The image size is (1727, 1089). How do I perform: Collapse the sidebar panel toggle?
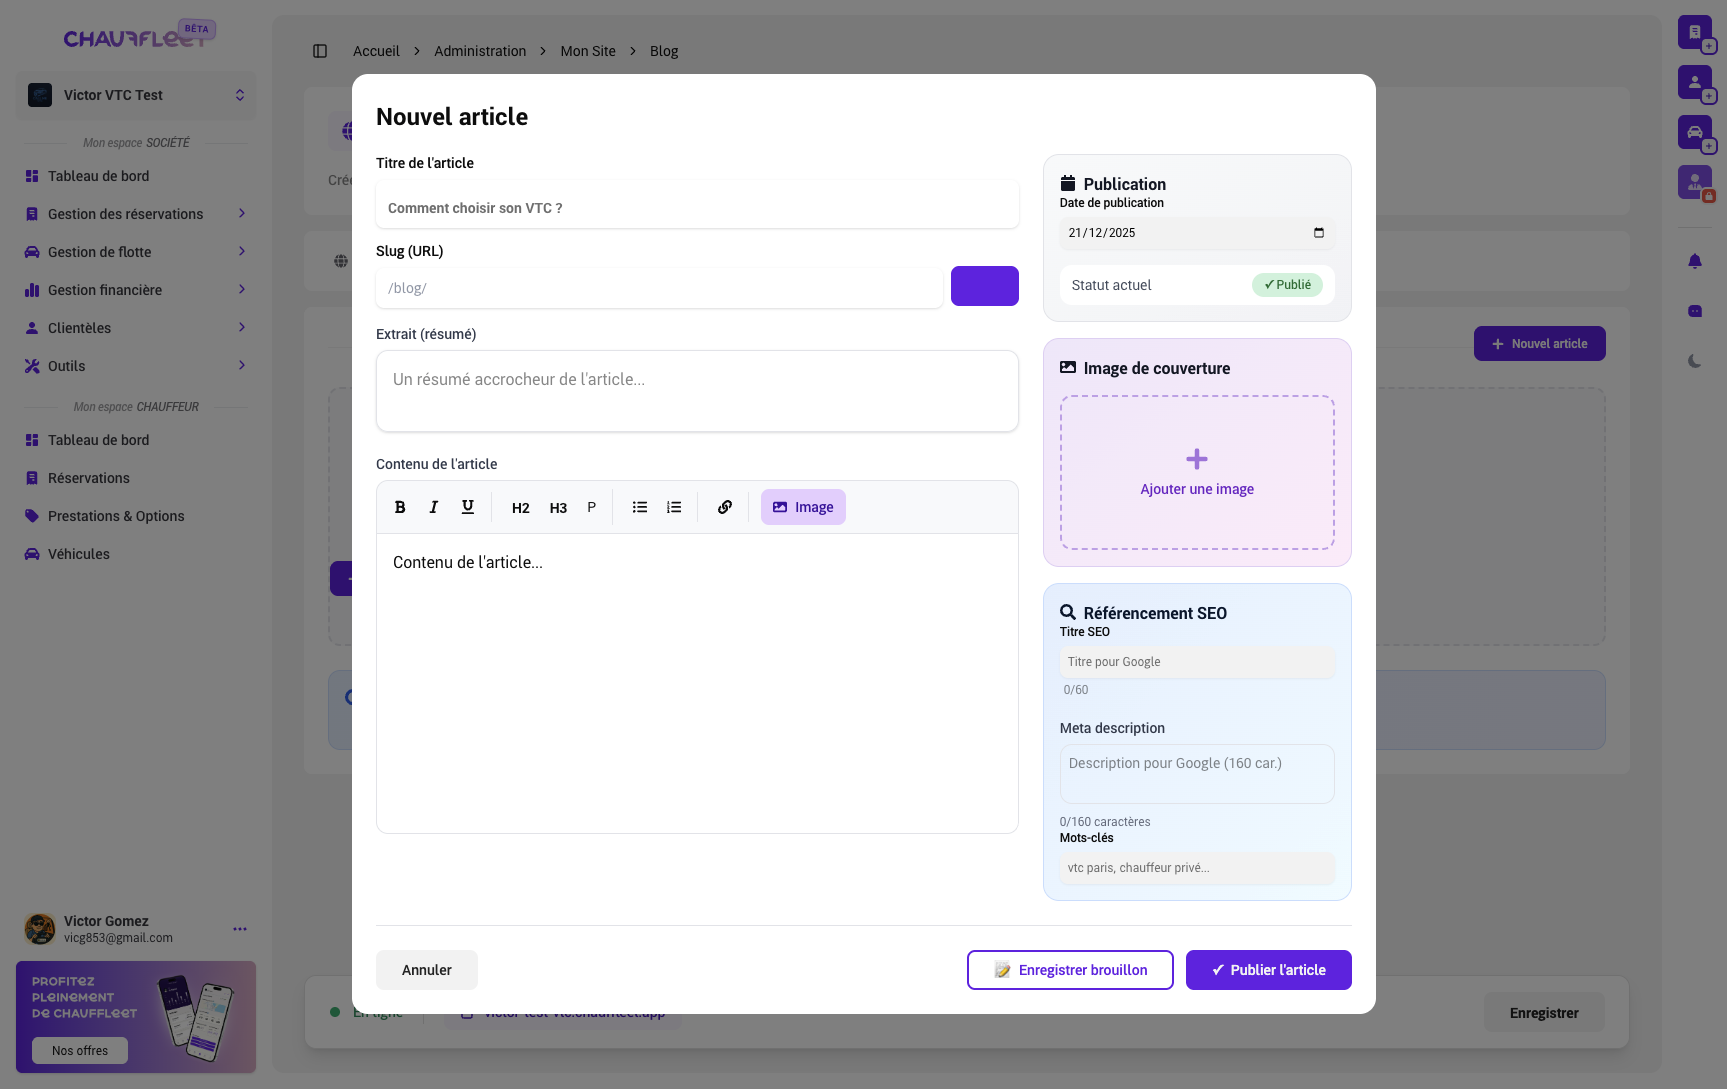320,51
